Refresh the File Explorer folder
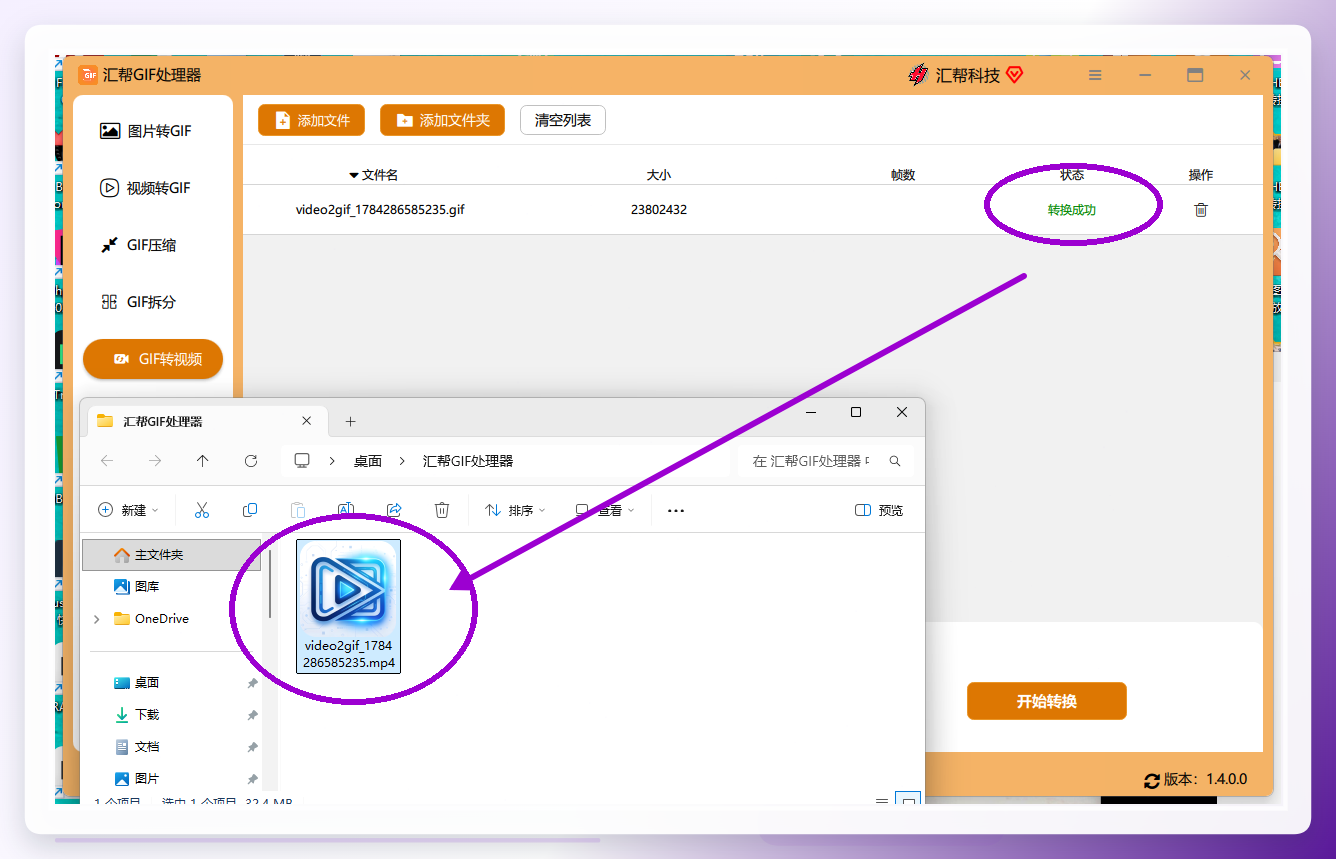This screenshot has height=859, width=1336. [251, 461]
